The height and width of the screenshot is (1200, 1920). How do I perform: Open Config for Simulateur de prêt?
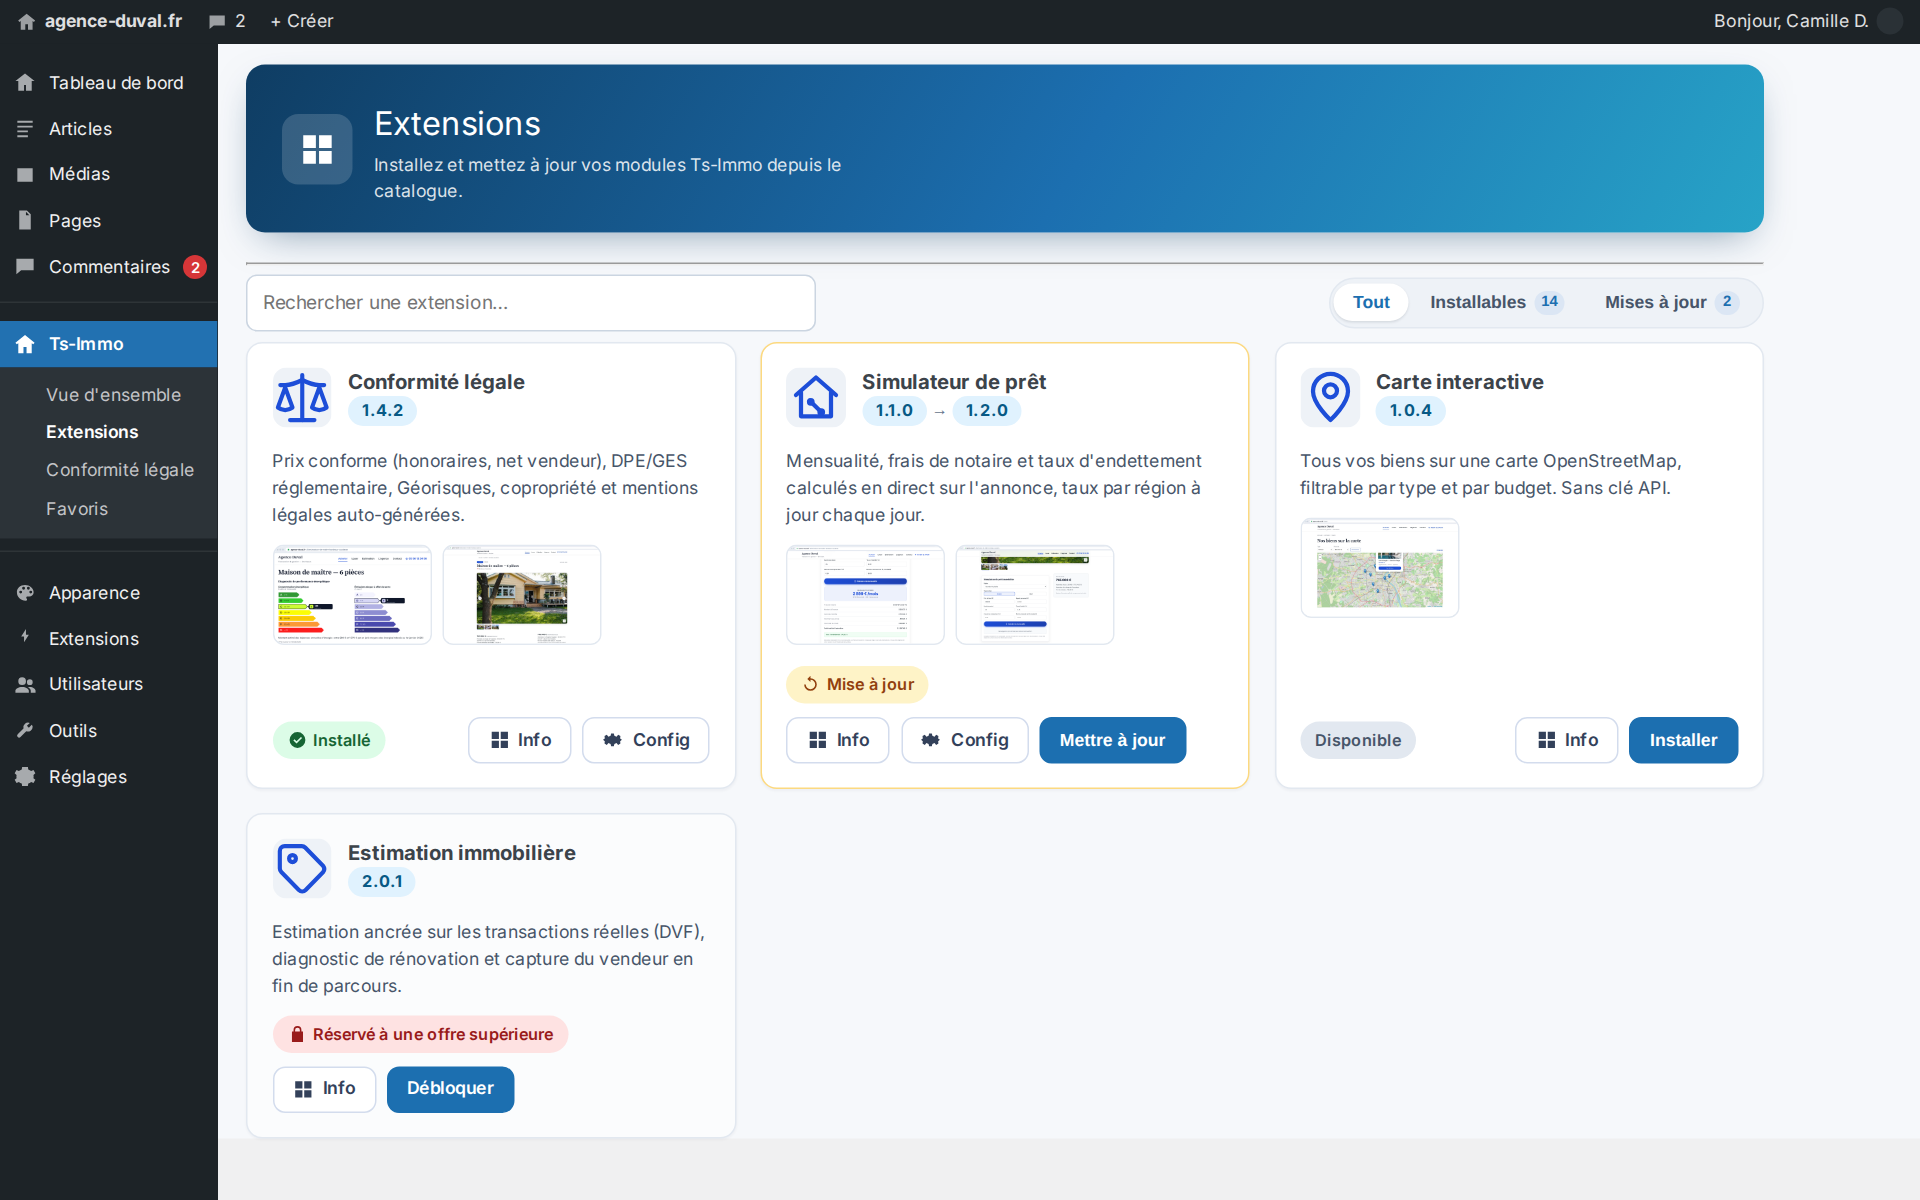point(965,740)
